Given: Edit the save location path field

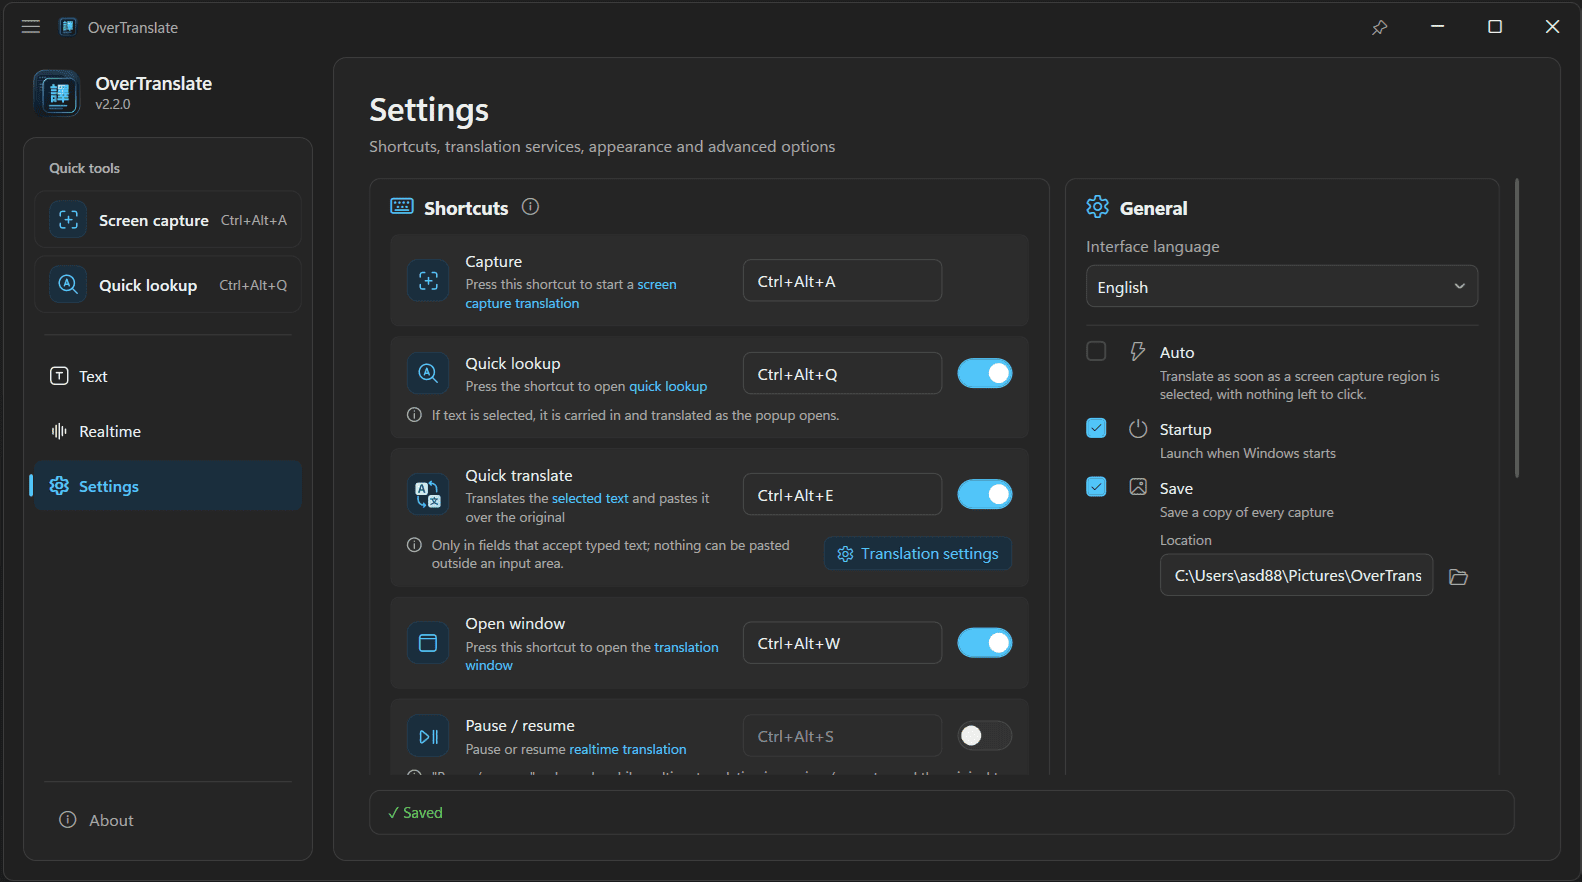Looking at the screenshot, I should coord(1297,575).
